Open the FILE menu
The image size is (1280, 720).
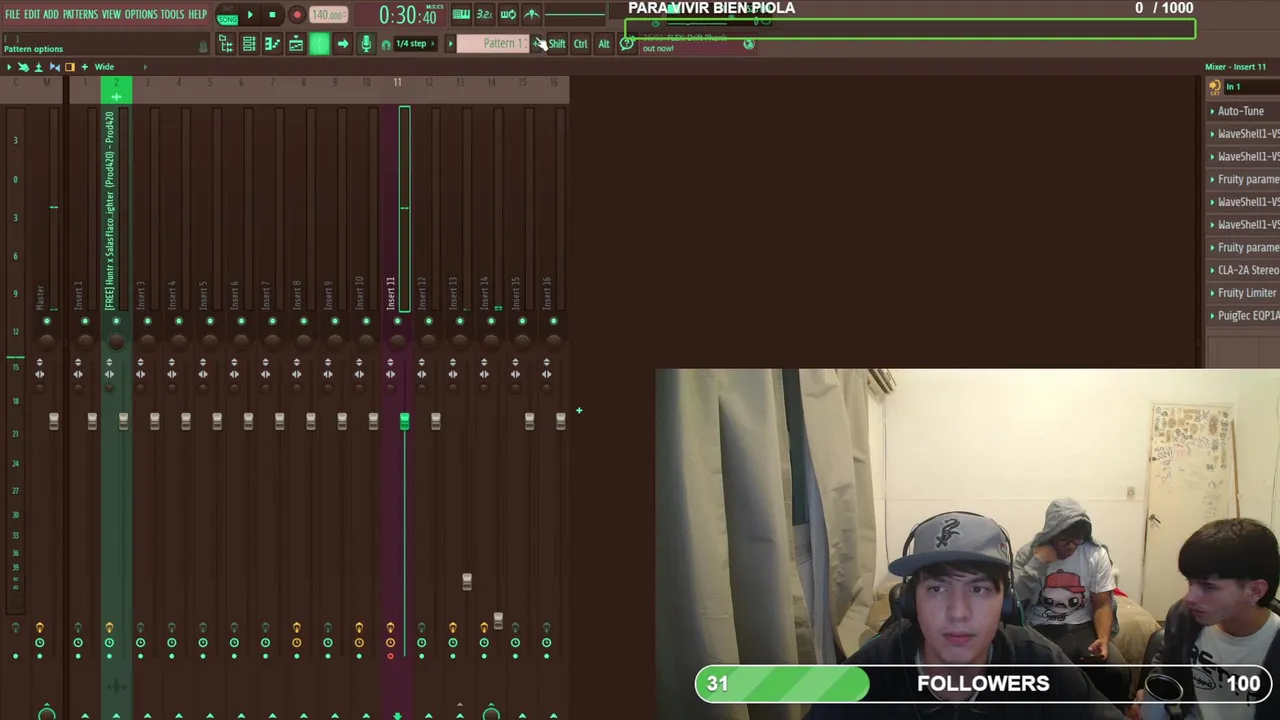[12, 15]
